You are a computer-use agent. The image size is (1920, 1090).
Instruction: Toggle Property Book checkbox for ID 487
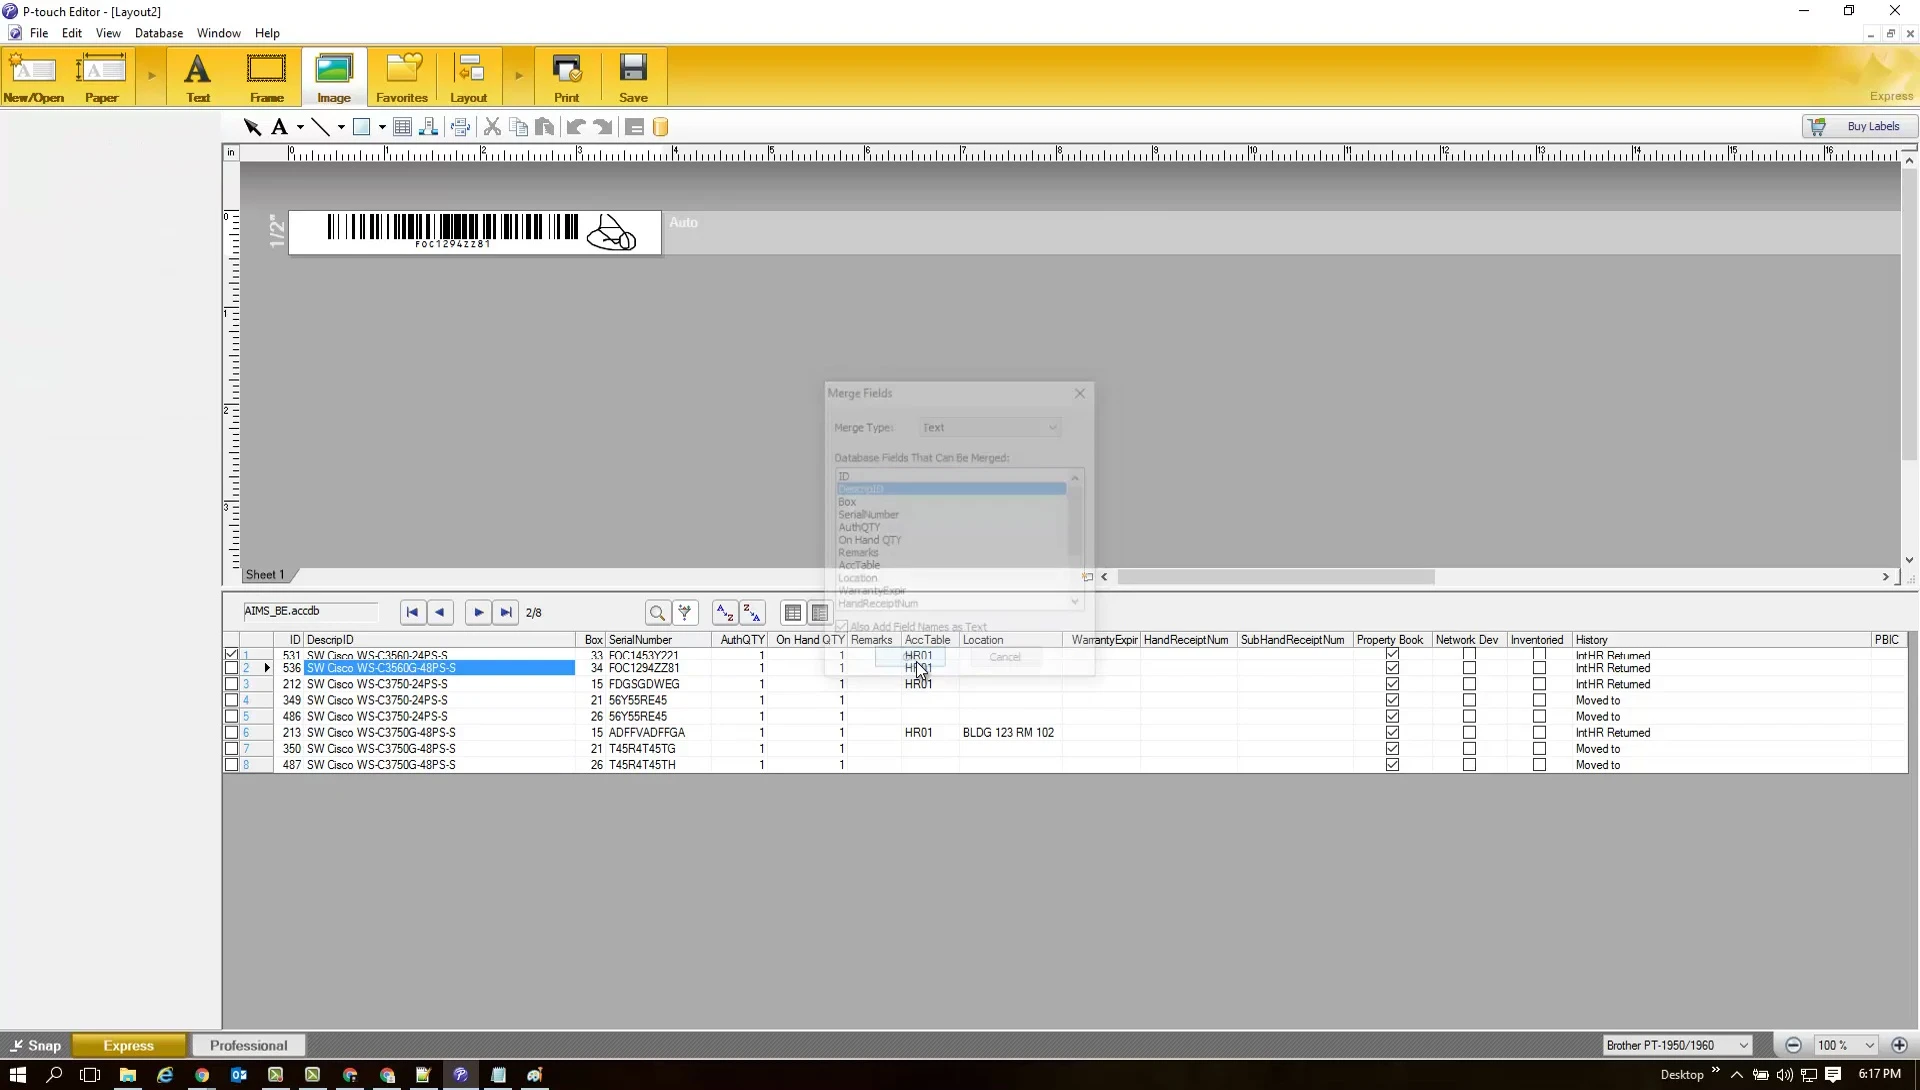pyautogui.click(x=1392, y=765)
